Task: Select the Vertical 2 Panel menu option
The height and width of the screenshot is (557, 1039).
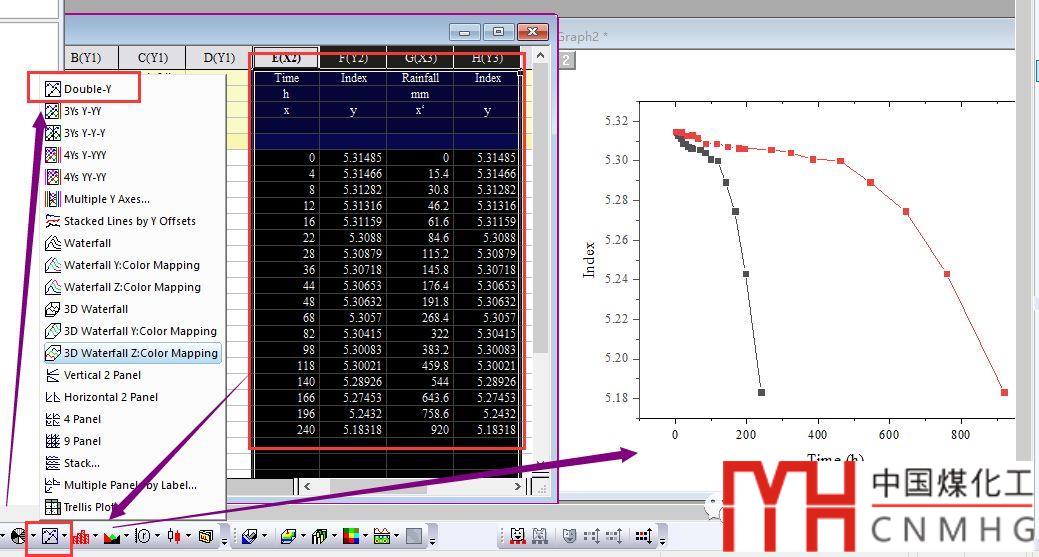Action: (x=102, y=375)
